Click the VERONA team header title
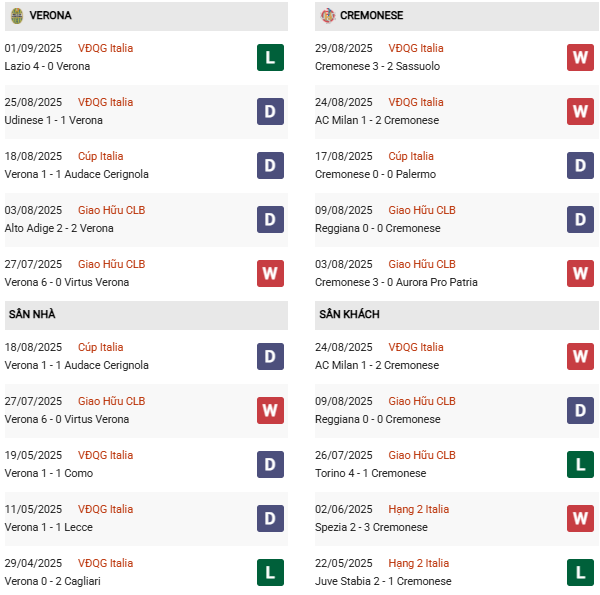Image resolution: width=600 pixels, height=595 pixels. click(50, 16)
